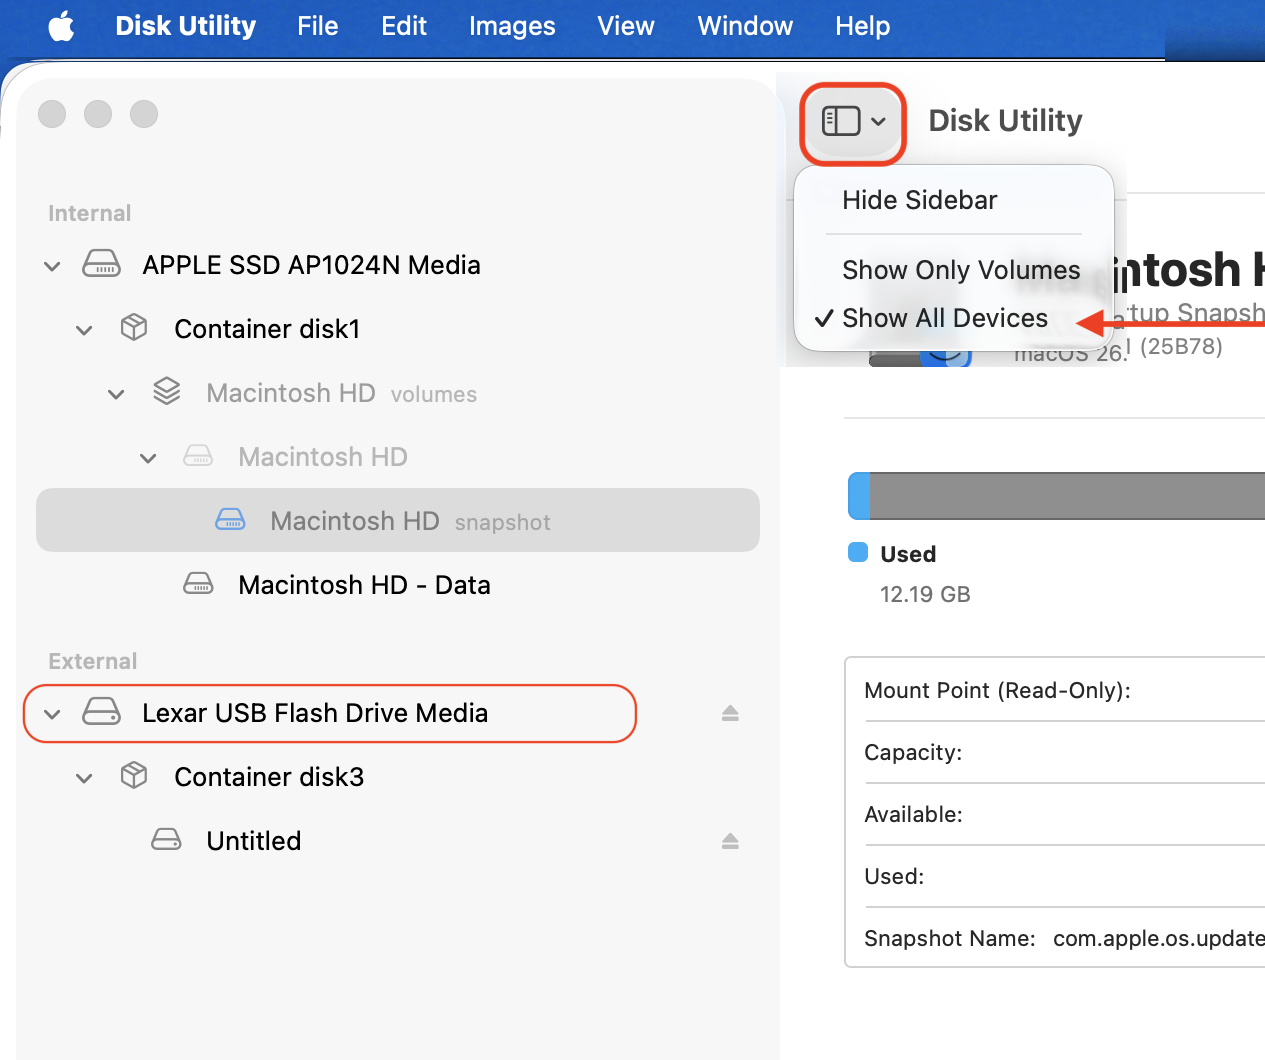The image size is (1265, 1060).
Task: Collapse the Container disk3 chevron
Action: (85, 778)
